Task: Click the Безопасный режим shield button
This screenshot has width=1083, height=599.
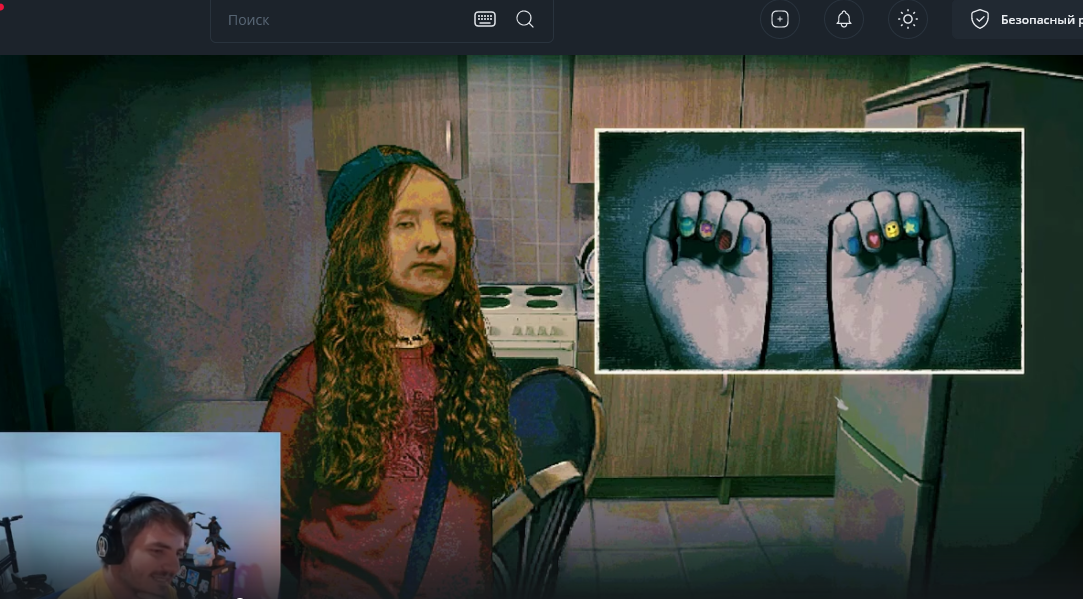Action: click(x=1018, y=19)
